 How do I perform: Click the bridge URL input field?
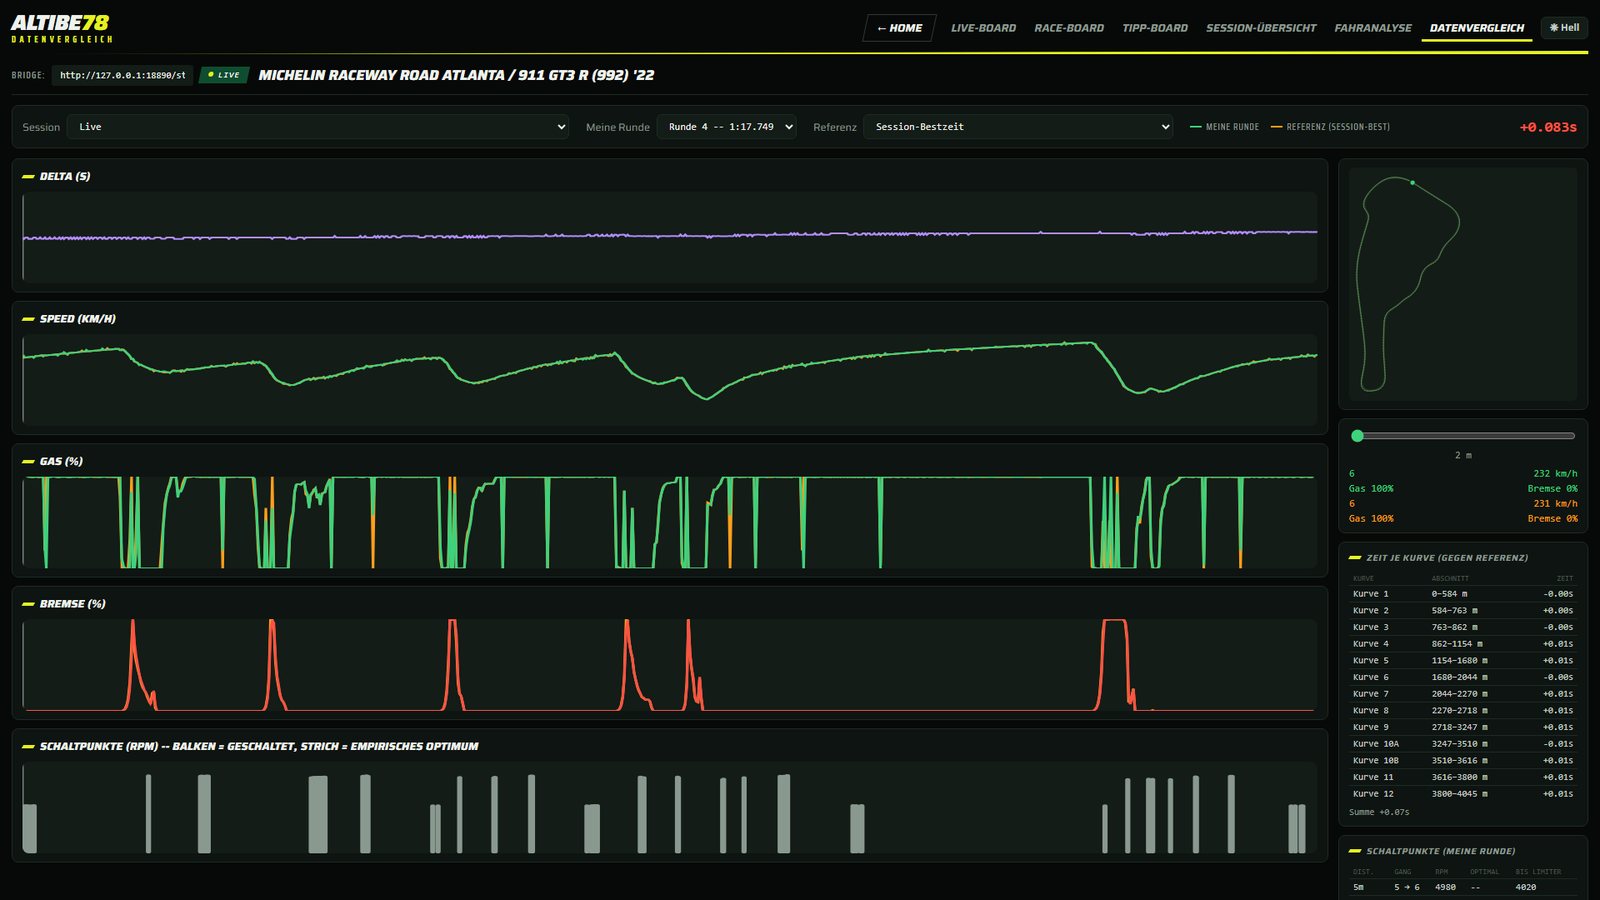(122, 75)
